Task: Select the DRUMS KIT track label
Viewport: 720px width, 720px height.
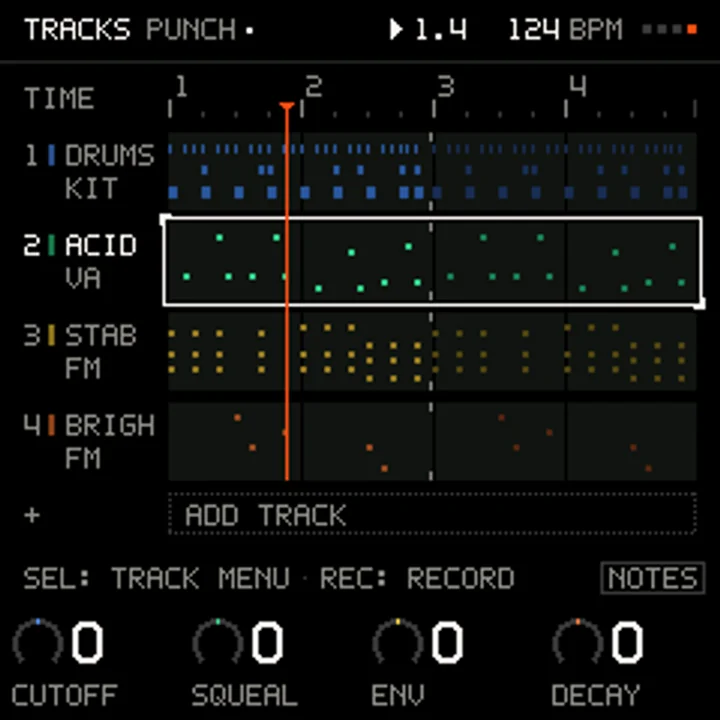Action: pos(109,172)
